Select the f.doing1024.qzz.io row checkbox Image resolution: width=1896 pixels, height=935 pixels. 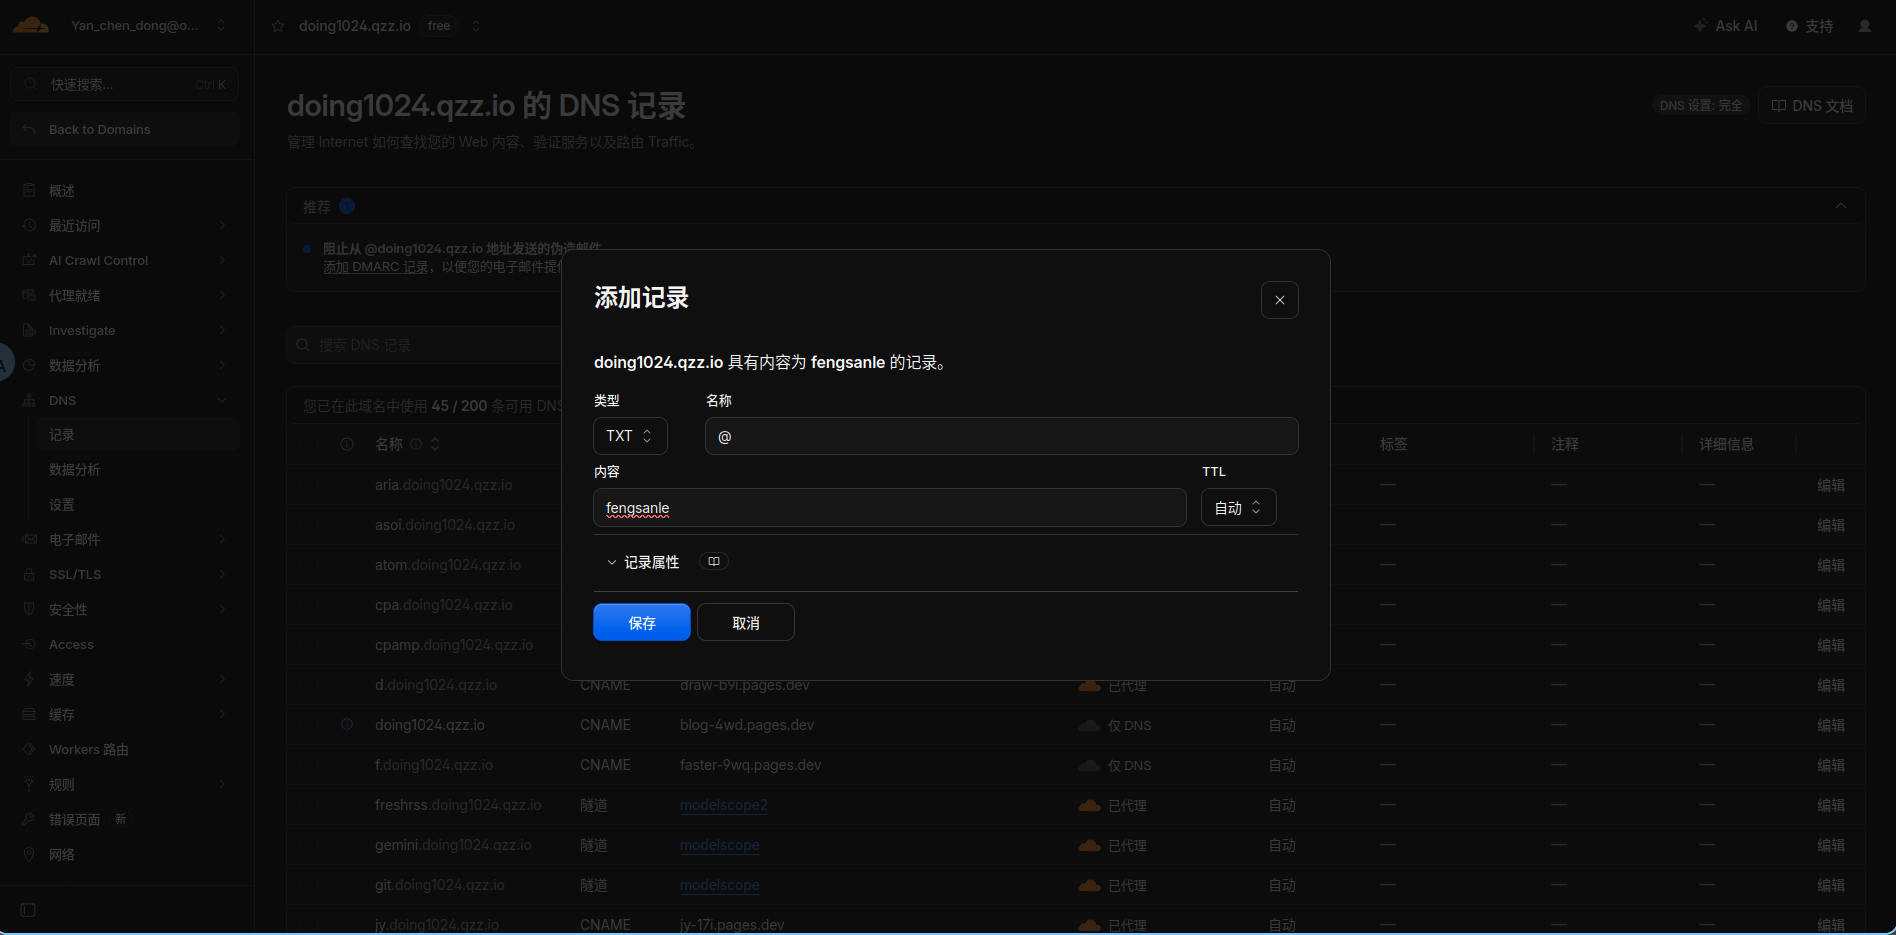[309, 765]
